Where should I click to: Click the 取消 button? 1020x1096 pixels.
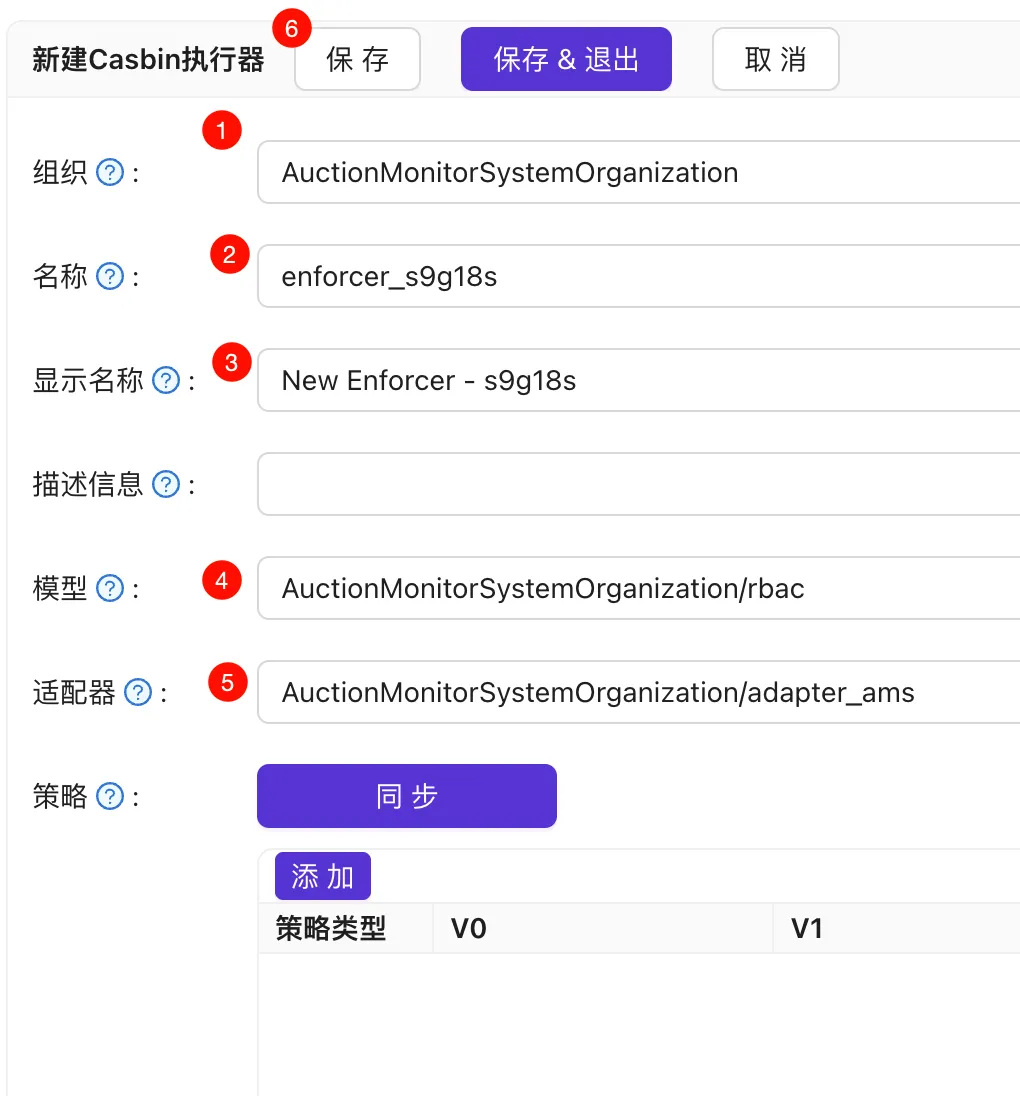tap(775, 59)
